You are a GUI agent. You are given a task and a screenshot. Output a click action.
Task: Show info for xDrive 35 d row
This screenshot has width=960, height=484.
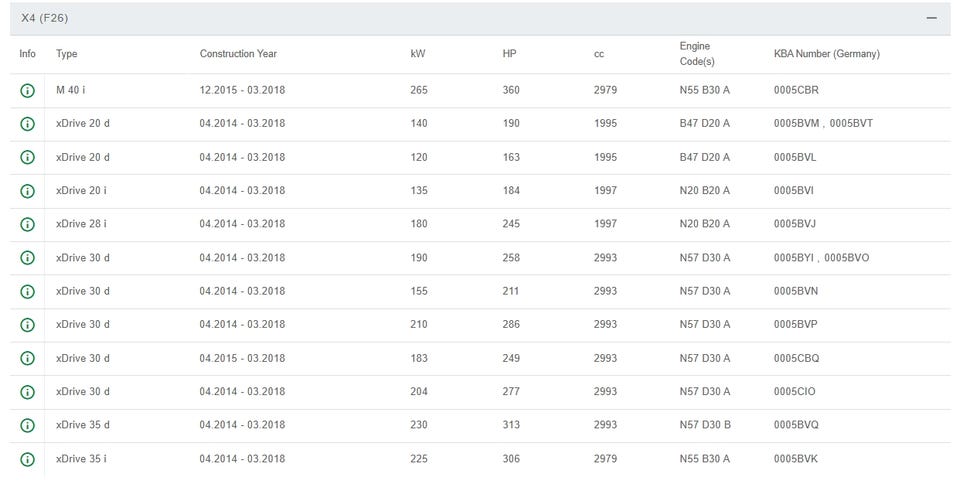click(x=28, y=425)
